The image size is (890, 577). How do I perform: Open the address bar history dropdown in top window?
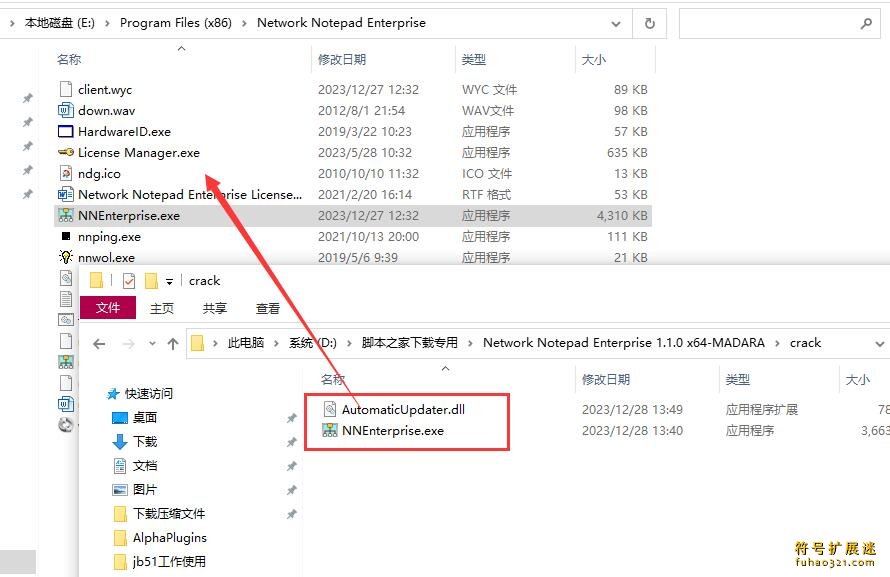point(617,22)
